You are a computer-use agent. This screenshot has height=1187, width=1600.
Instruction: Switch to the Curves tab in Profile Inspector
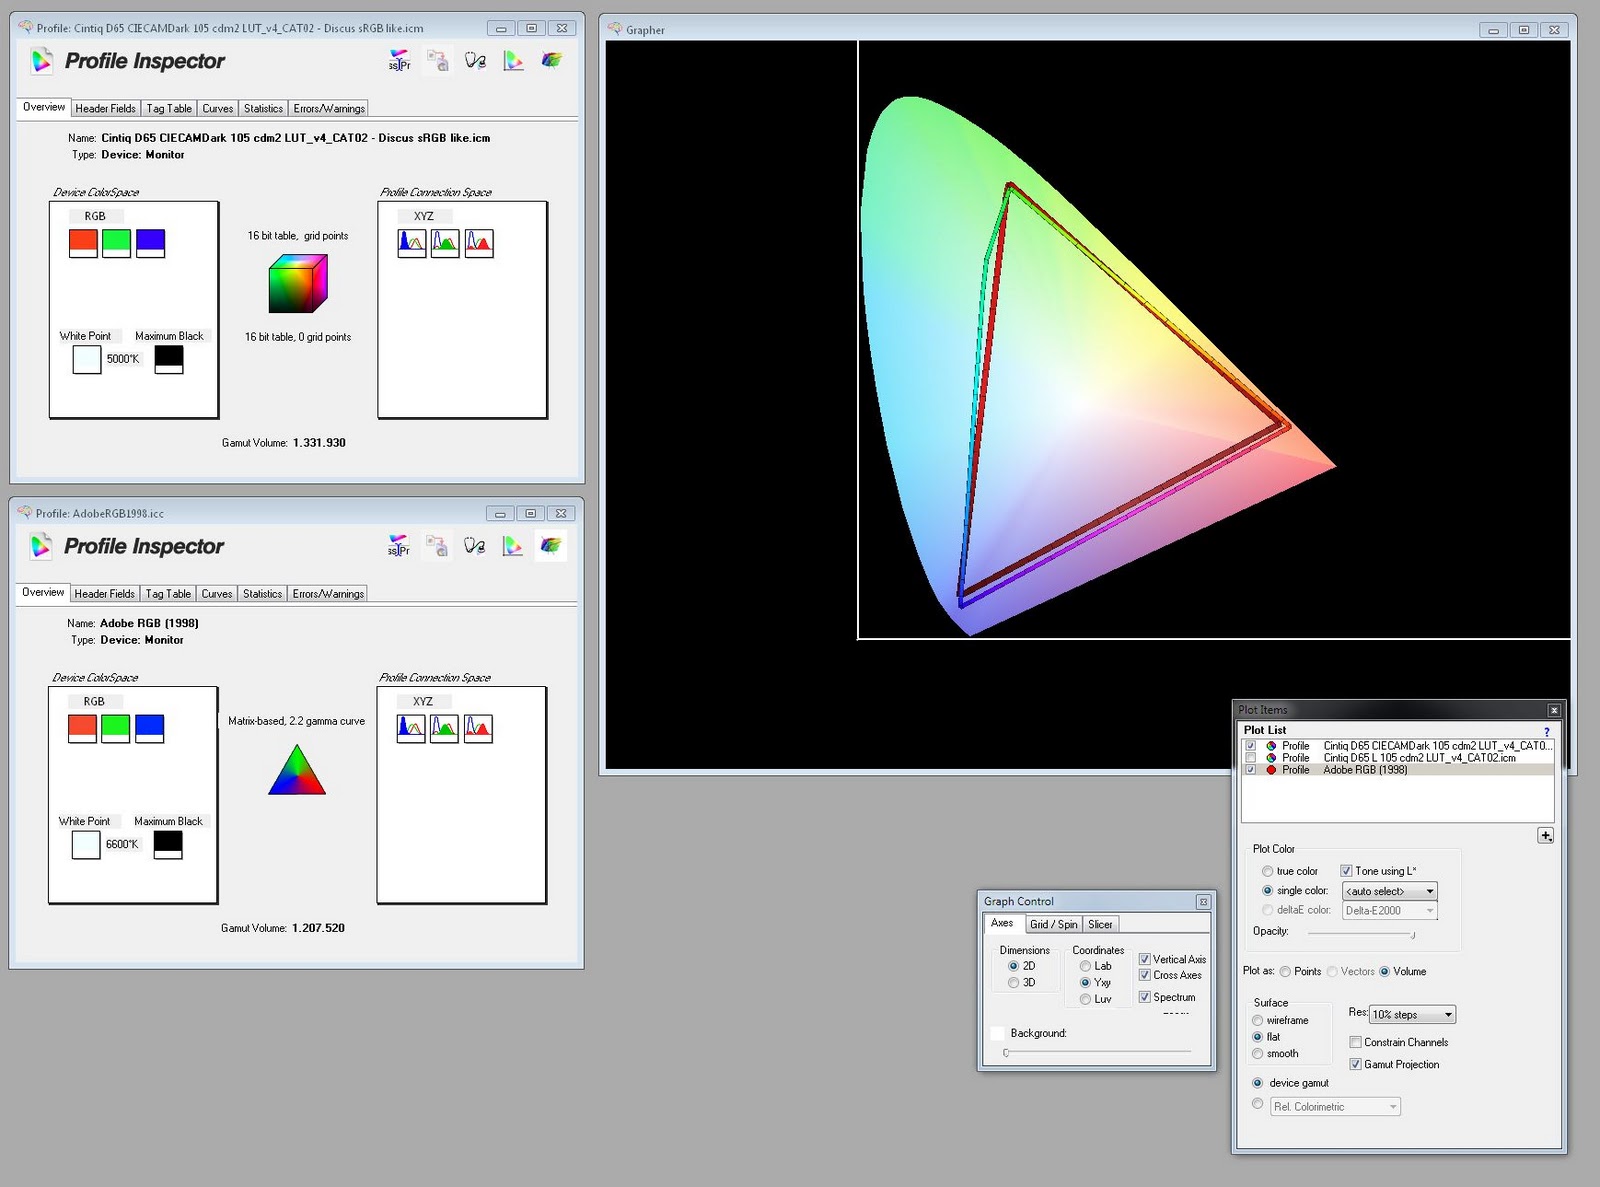tap(217, 107)
